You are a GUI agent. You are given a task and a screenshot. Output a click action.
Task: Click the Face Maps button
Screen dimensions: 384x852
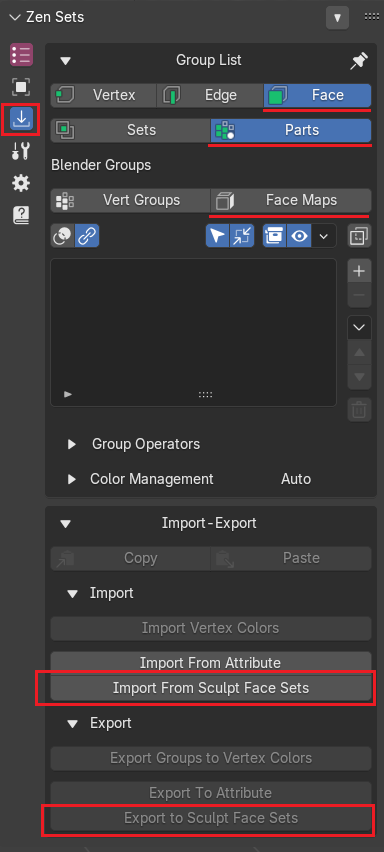tap(291, 200)
